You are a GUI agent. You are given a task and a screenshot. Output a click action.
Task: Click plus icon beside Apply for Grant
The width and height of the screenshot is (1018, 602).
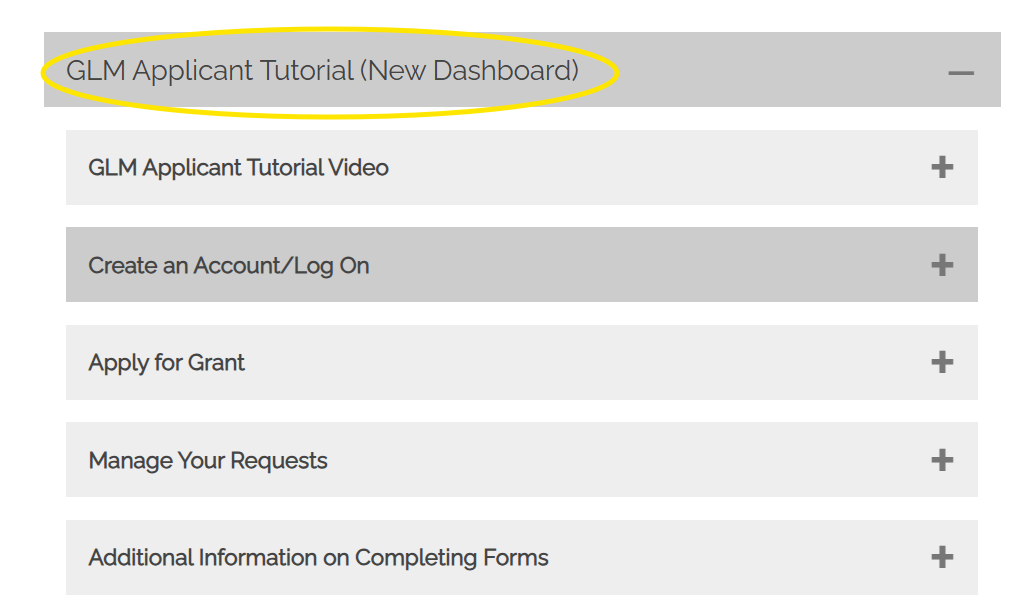(941, 362)
